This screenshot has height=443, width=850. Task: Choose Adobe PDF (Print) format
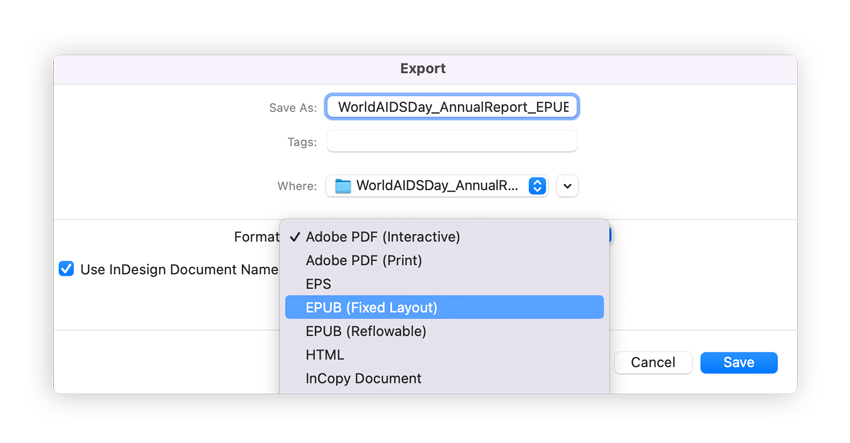[x=444, y=260]
